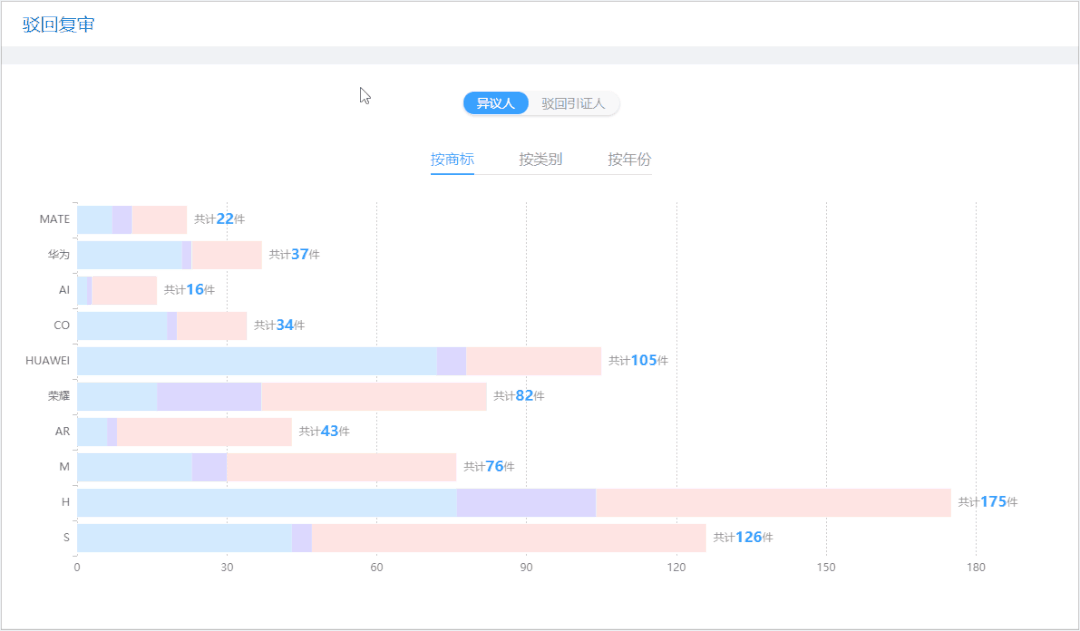Click the blue segment of AR bar
Screen dimensions: 1080x631
point(92,432)
